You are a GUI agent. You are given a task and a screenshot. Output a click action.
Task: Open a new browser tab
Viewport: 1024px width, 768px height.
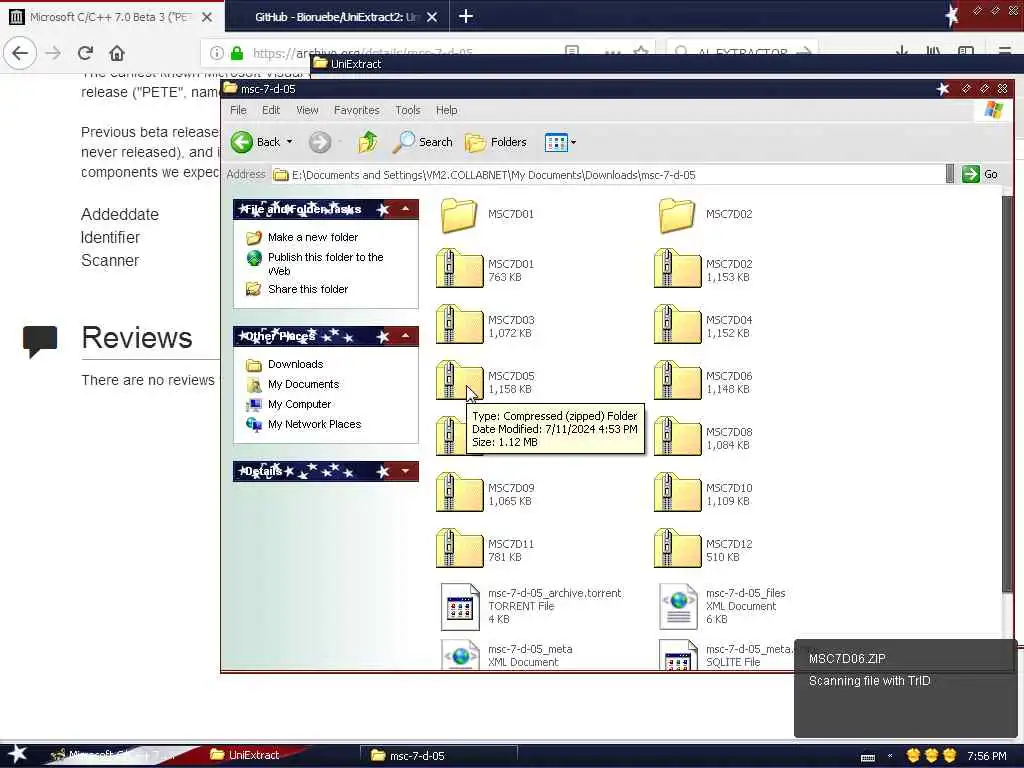(466, 16)
